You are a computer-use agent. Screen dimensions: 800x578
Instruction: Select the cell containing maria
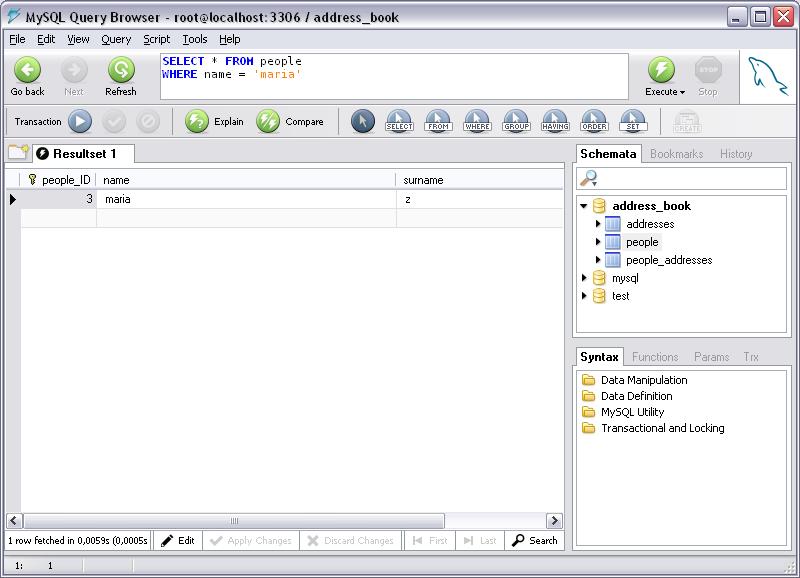click(x=246, y=199)
